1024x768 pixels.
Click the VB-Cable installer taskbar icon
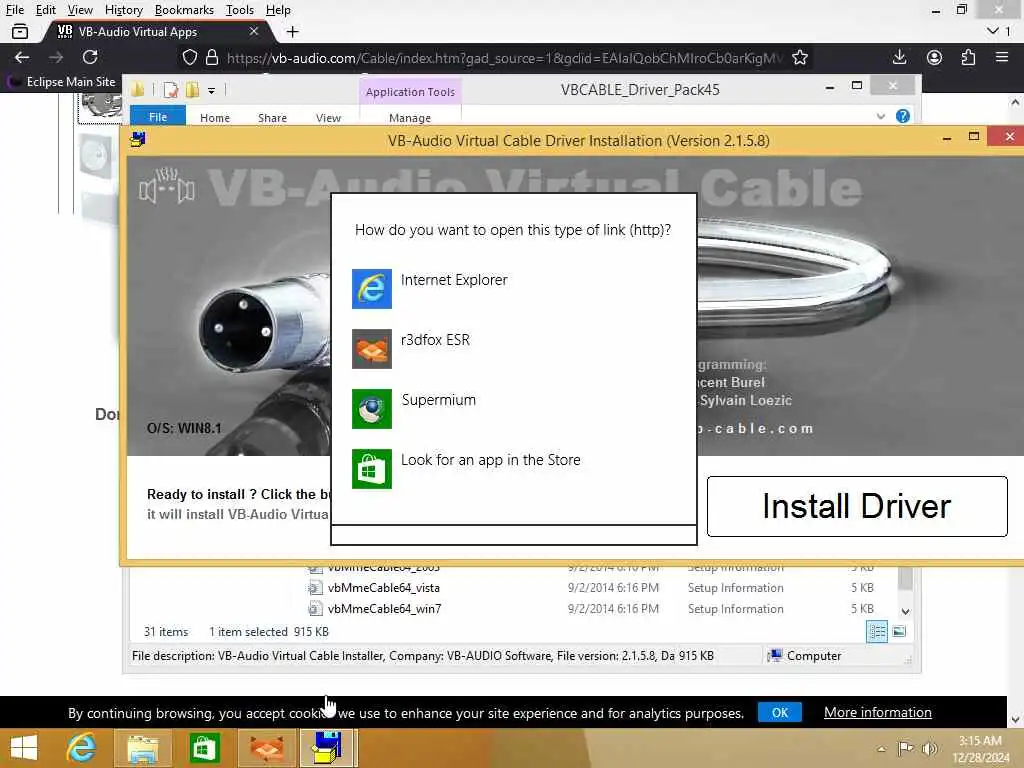[x=328, y=748]
